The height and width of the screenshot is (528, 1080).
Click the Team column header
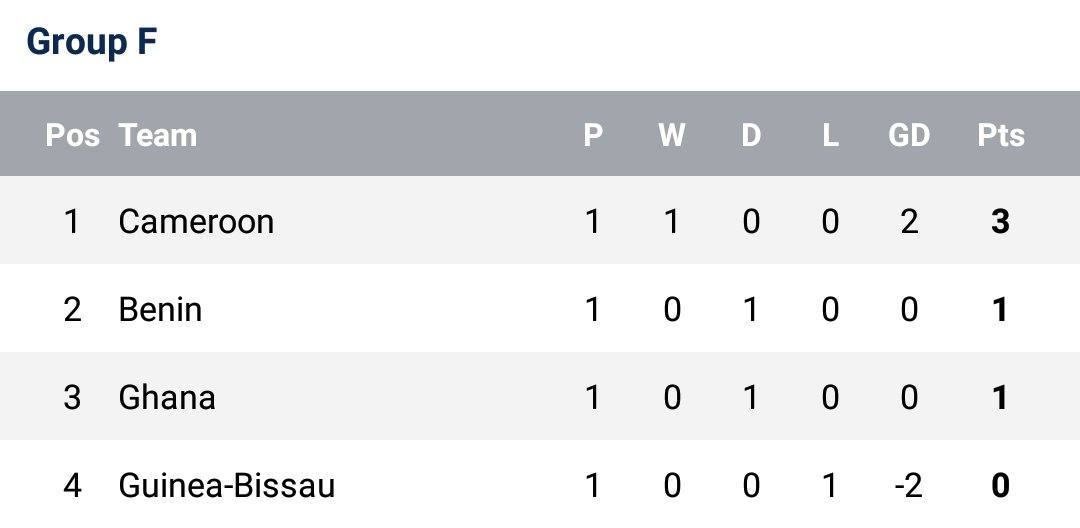tap(158, 135)
